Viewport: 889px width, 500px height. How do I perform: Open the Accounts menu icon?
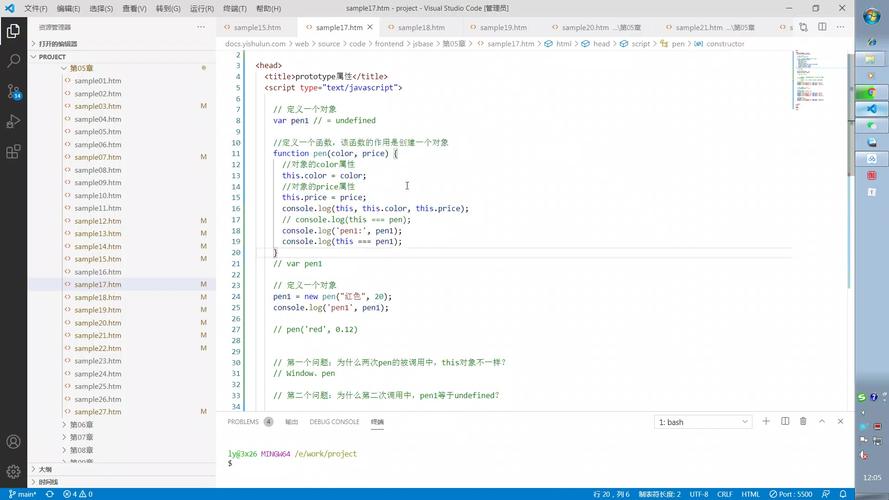13,442
